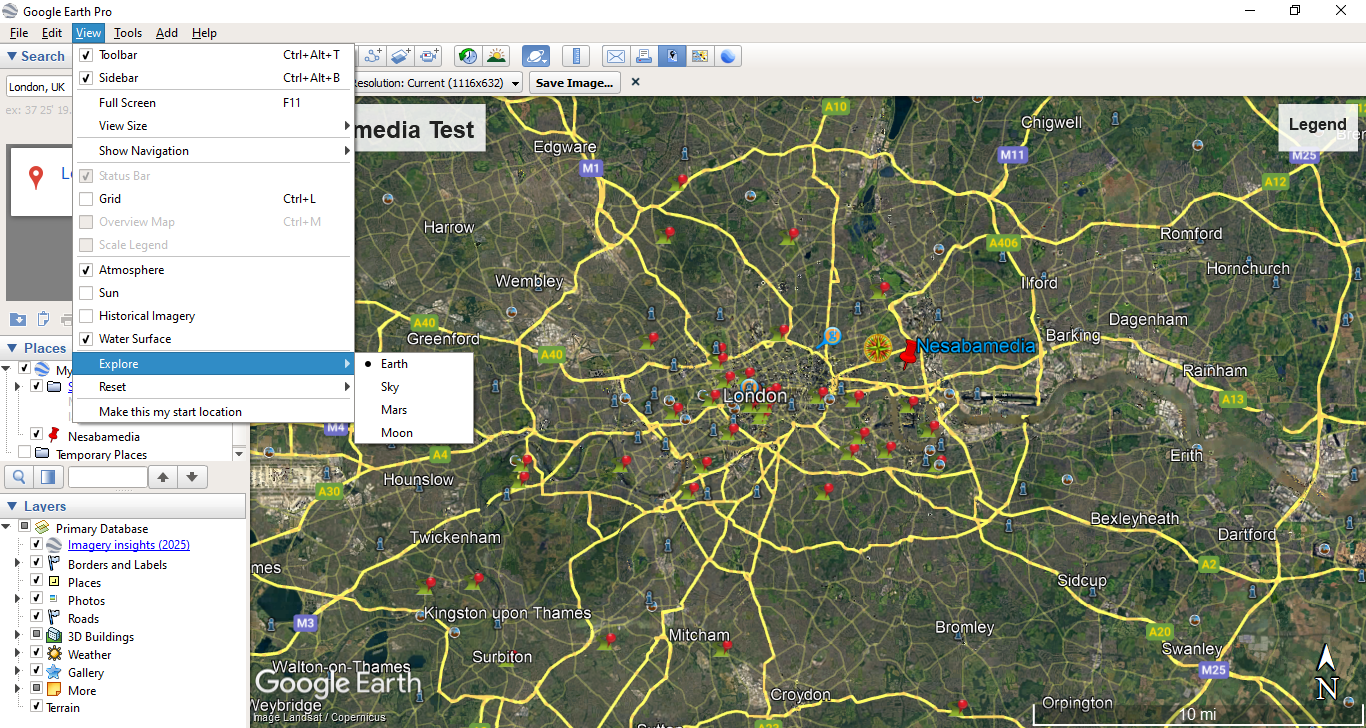This screenshot has width=1366, height=728.
Task: Choose Make this my start location
Action: 170,412
